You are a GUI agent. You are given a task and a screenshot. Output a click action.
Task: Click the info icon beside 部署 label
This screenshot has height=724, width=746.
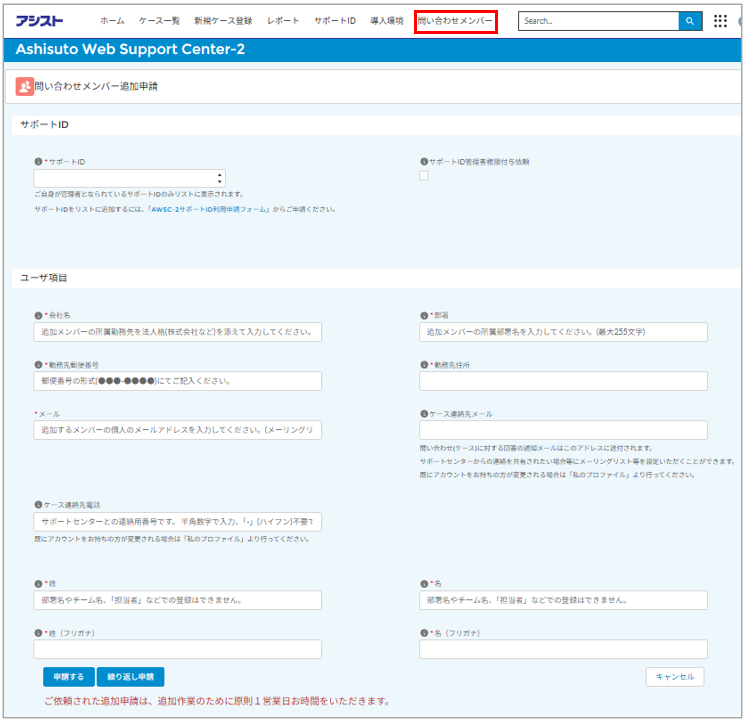(424, 315)
